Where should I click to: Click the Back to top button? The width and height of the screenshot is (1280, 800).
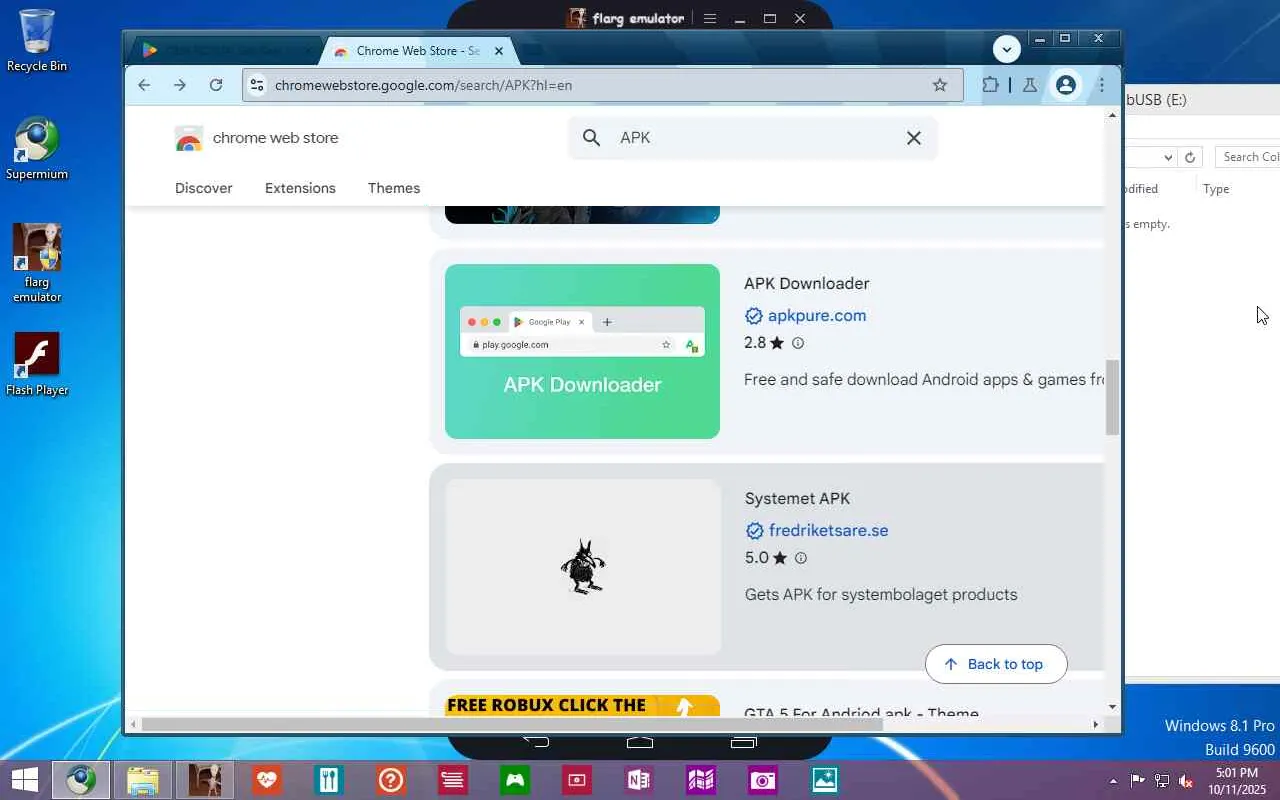[x=996, y=664]
